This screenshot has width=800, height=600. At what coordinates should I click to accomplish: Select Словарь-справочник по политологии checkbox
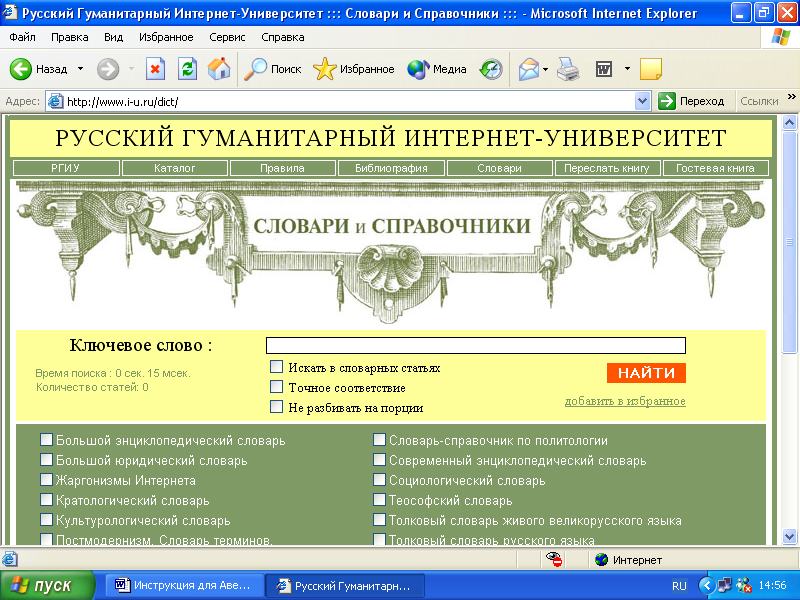tap(379, 439)
